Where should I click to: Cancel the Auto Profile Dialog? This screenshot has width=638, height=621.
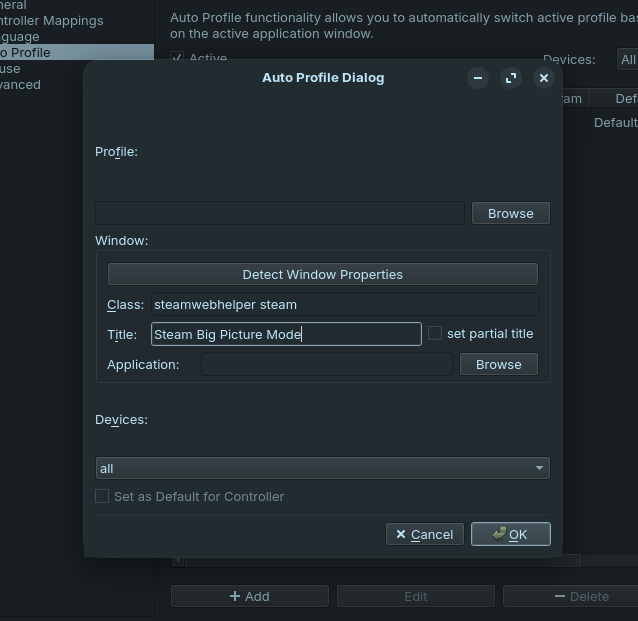424,534
